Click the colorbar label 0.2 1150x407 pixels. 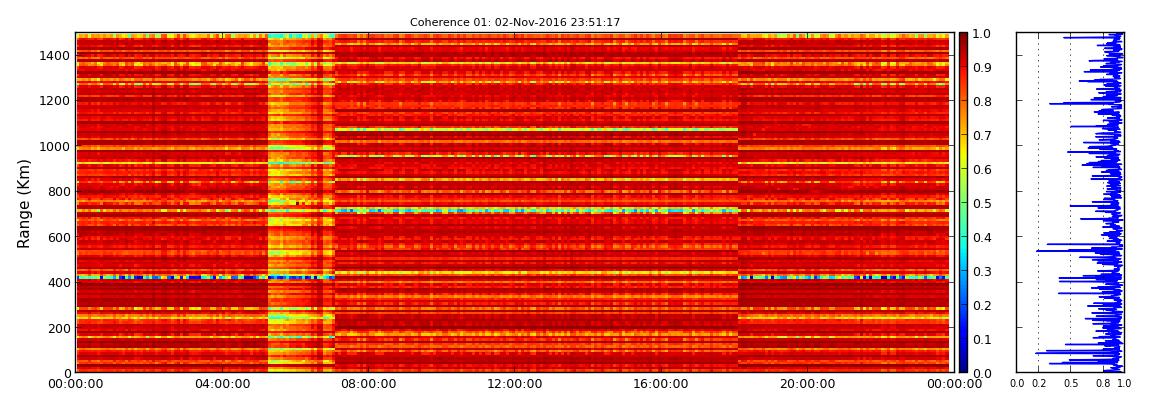pyautogui.click(x=981, y=305)
